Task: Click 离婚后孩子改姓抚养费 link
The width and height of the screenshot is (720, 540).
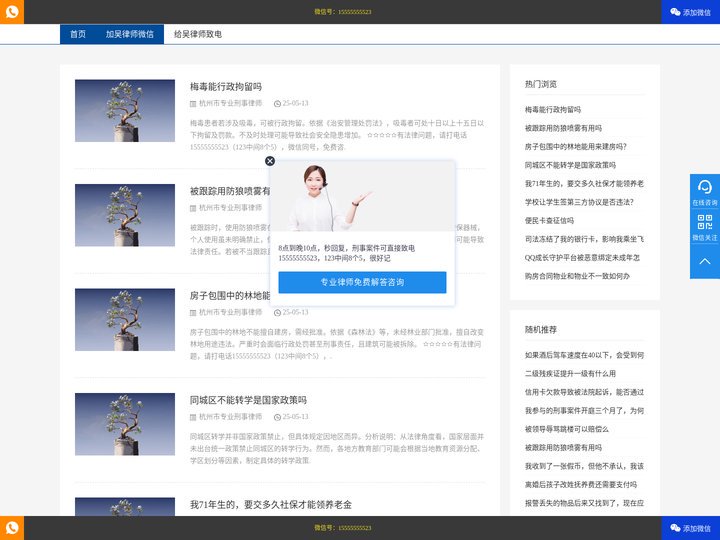Action: coord(581,484)
